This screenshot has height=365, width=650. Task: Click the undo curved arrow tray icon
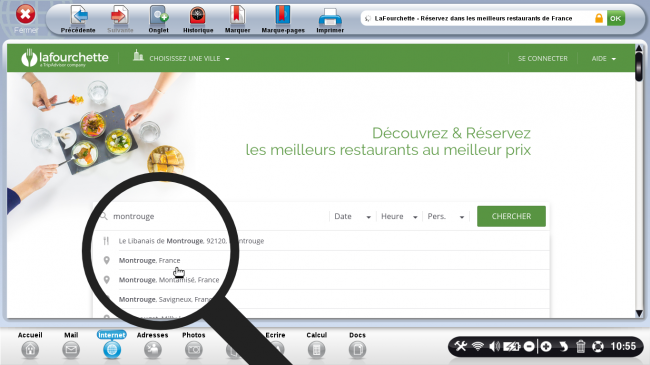coord(563,346)
